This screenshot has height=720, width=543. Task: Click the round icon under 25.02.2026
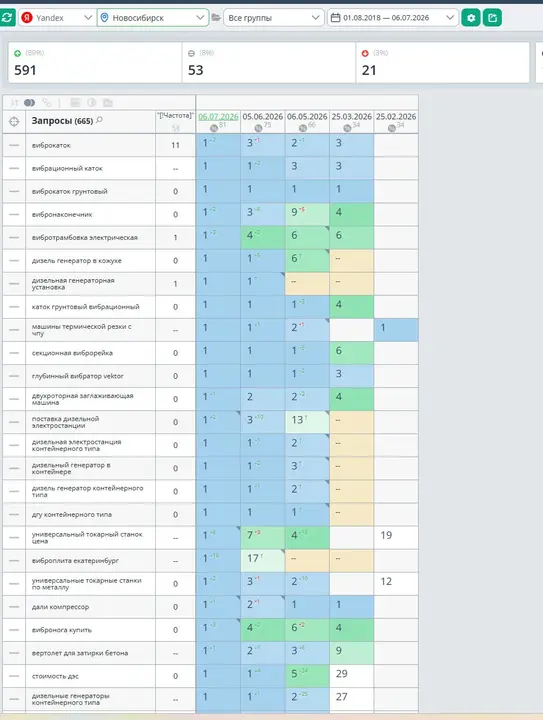point(392,128)
